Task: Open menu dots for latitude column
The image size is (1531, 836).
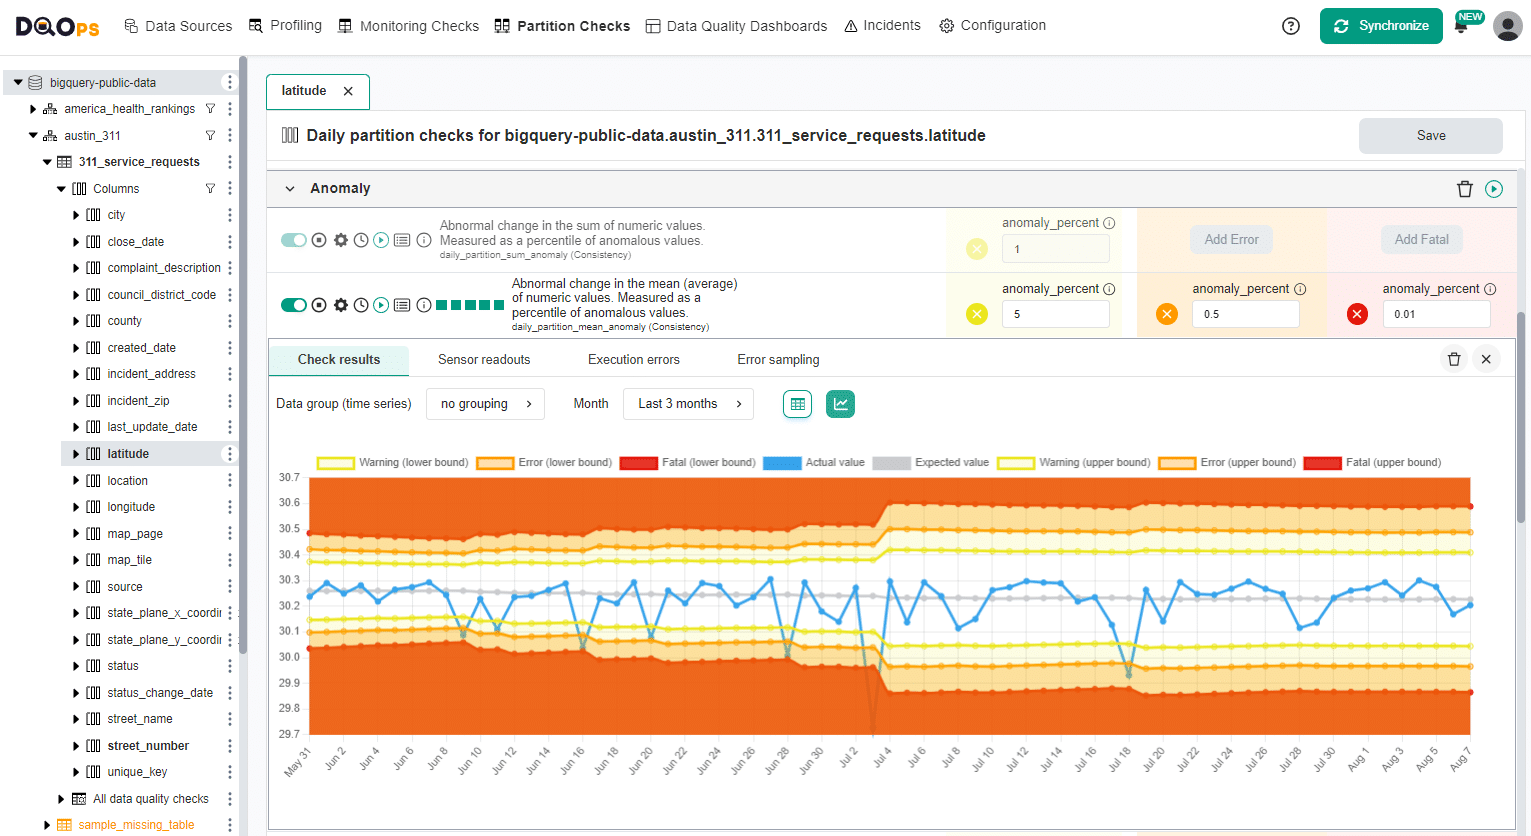Action: coord(229,454)
